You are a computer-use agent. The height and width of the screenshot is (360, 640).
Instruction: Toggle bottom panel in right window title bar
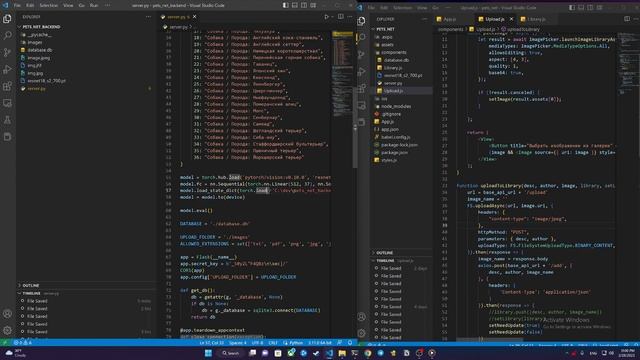[x=581, y=7]
